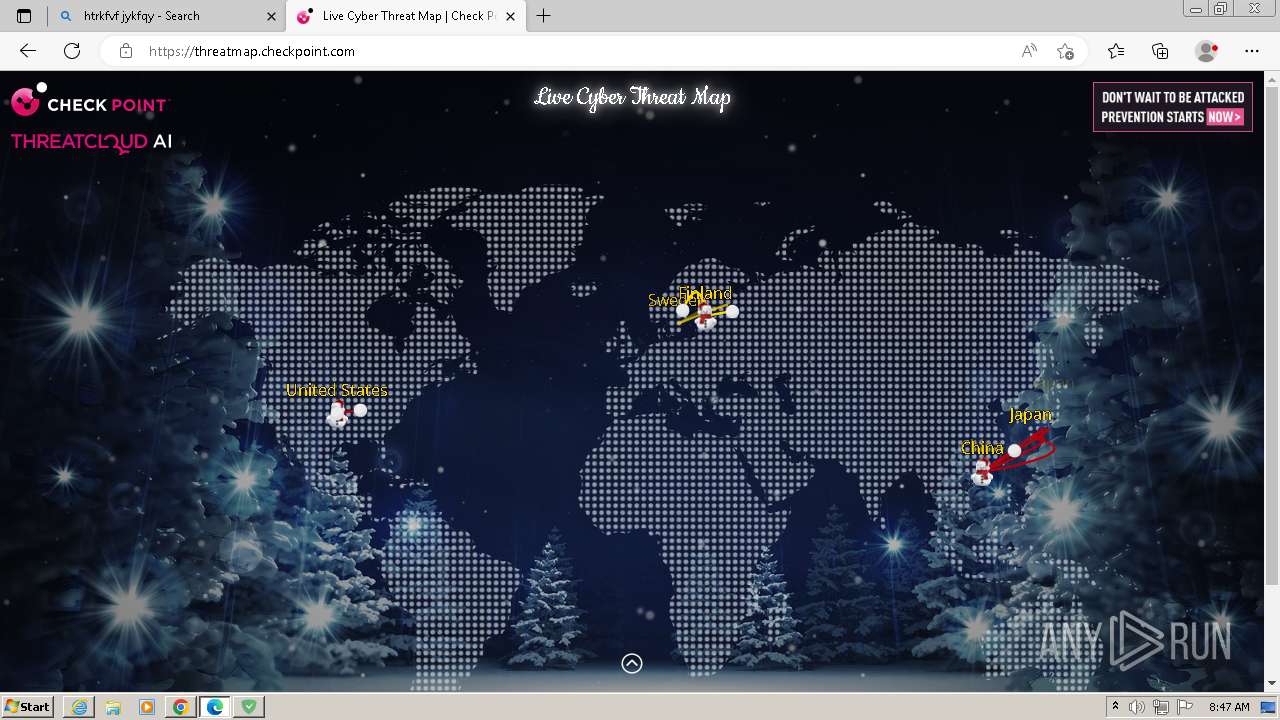Click the snowman marker at United States
1280x720 pixels.
point(339,414)
